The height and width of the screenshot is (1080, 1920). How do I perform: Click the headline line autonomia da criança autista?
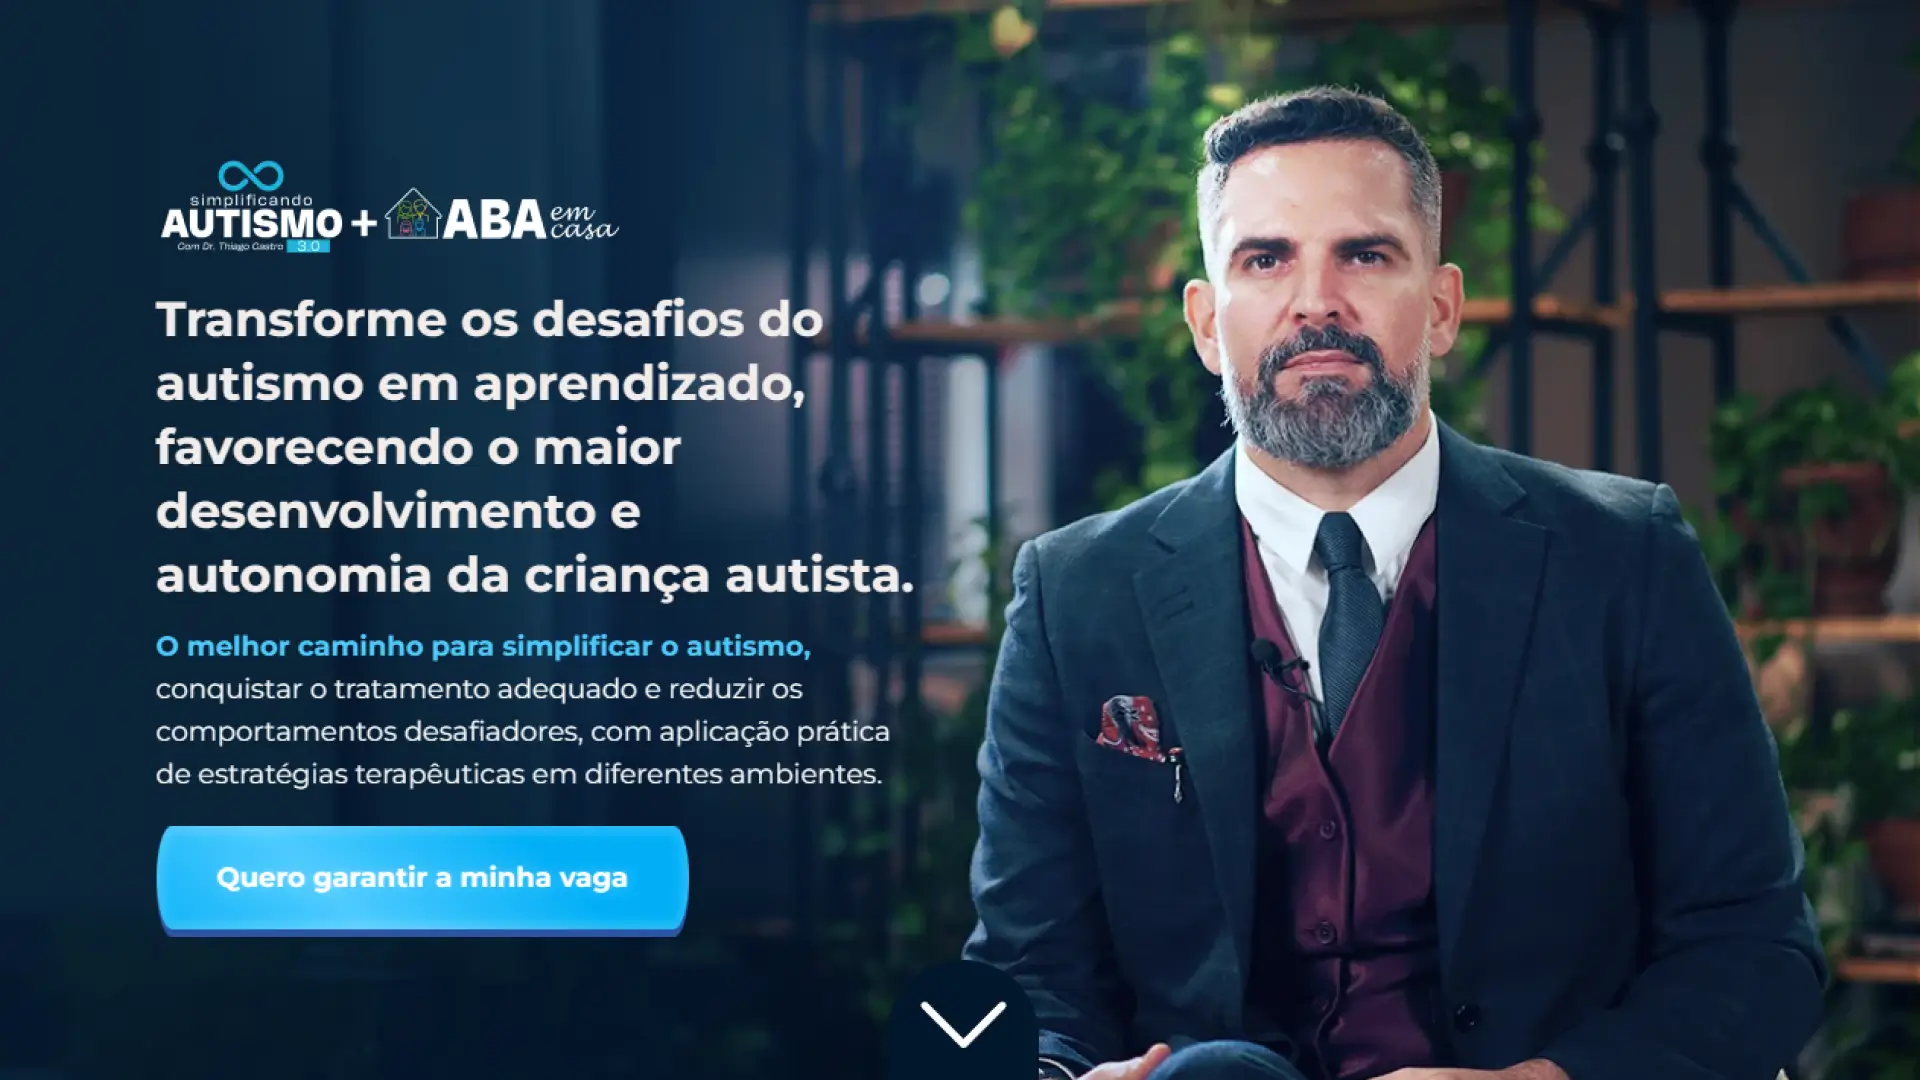535,576
